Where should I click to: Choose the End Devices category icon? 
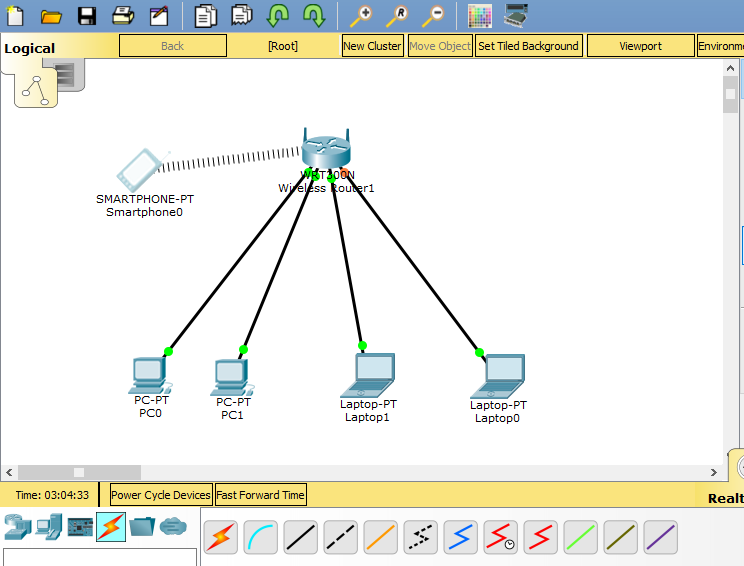click(x=50, y=527)
